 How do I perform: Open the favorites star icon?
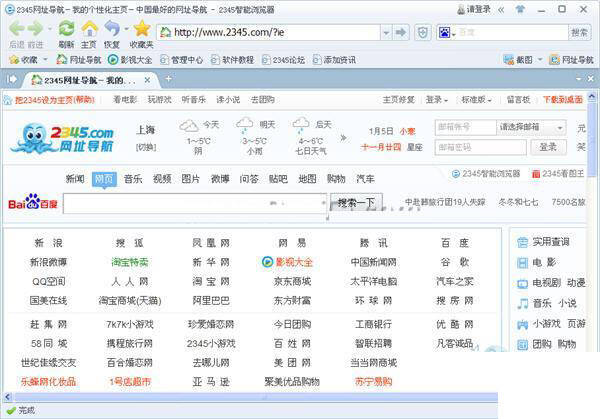coord(142,29)
